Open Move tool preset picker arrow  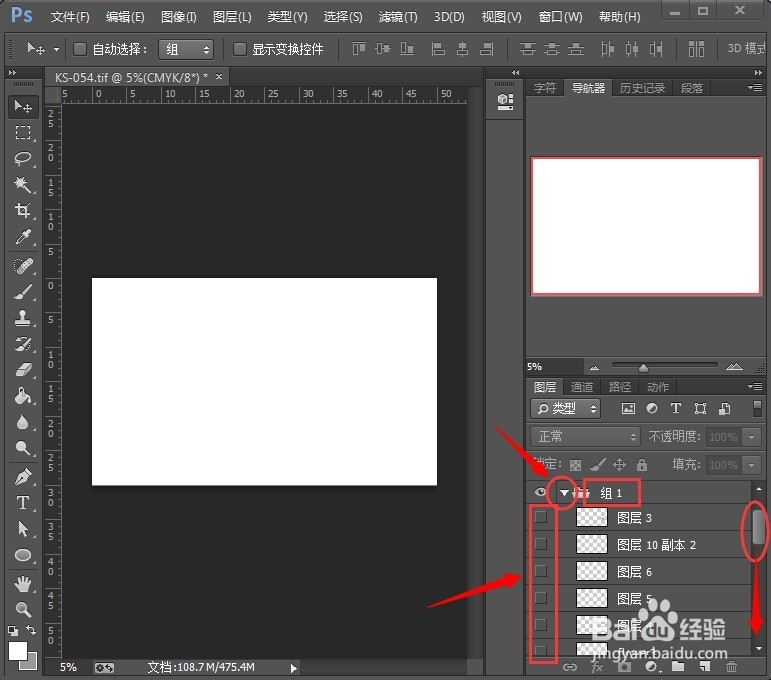tap(57, 49)
